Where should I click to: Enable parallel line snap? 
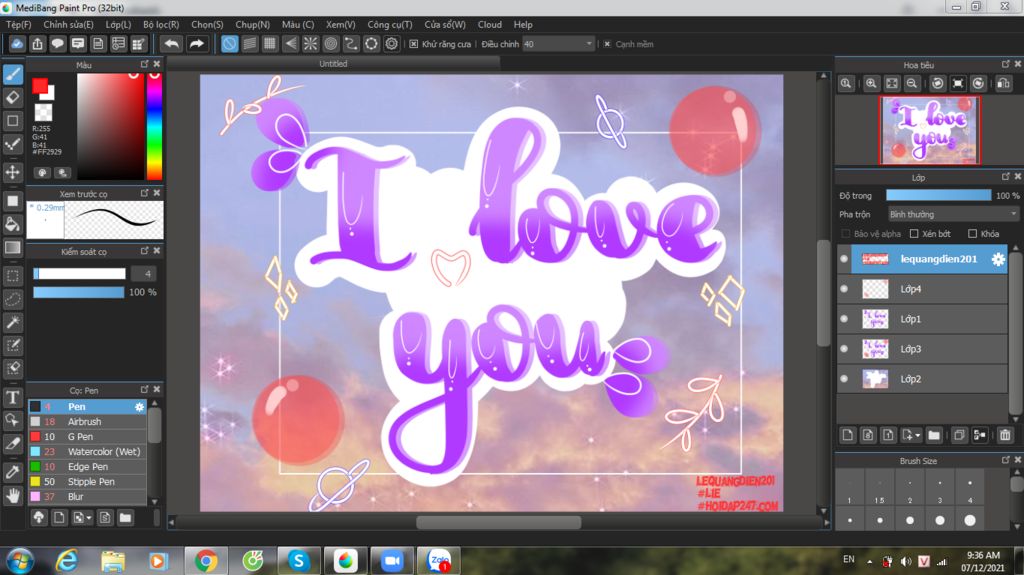[x=249, y=44]
